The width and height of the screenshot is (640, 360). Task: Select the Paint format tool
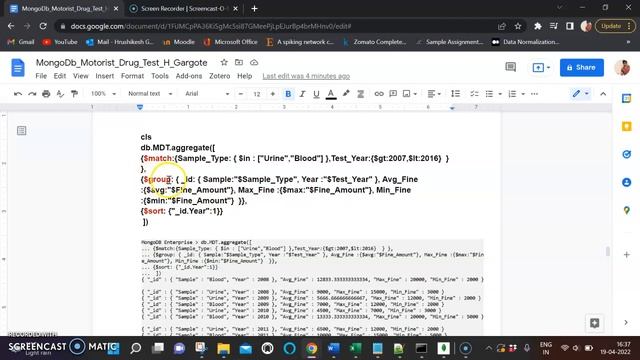click(74, 94)
